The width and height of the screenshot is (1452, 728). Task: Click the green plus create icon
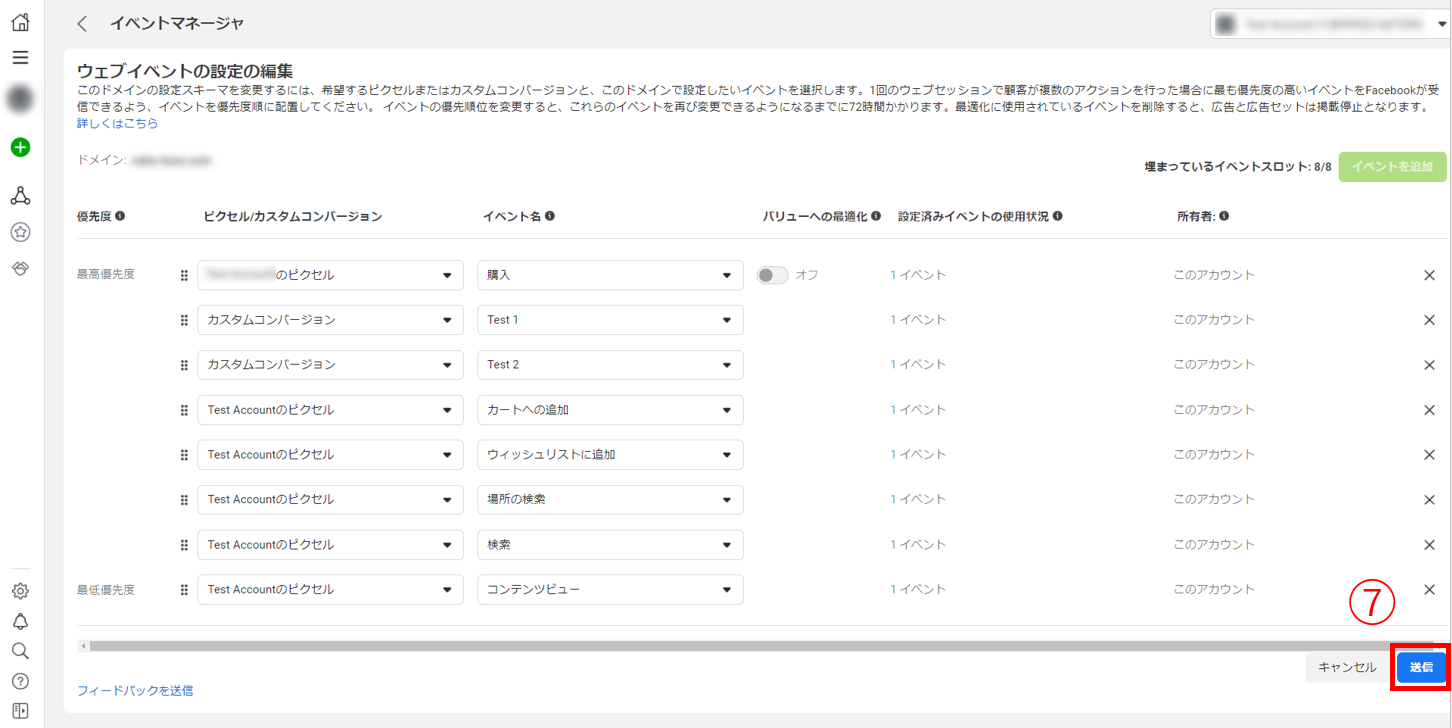(x=20, y=147)
